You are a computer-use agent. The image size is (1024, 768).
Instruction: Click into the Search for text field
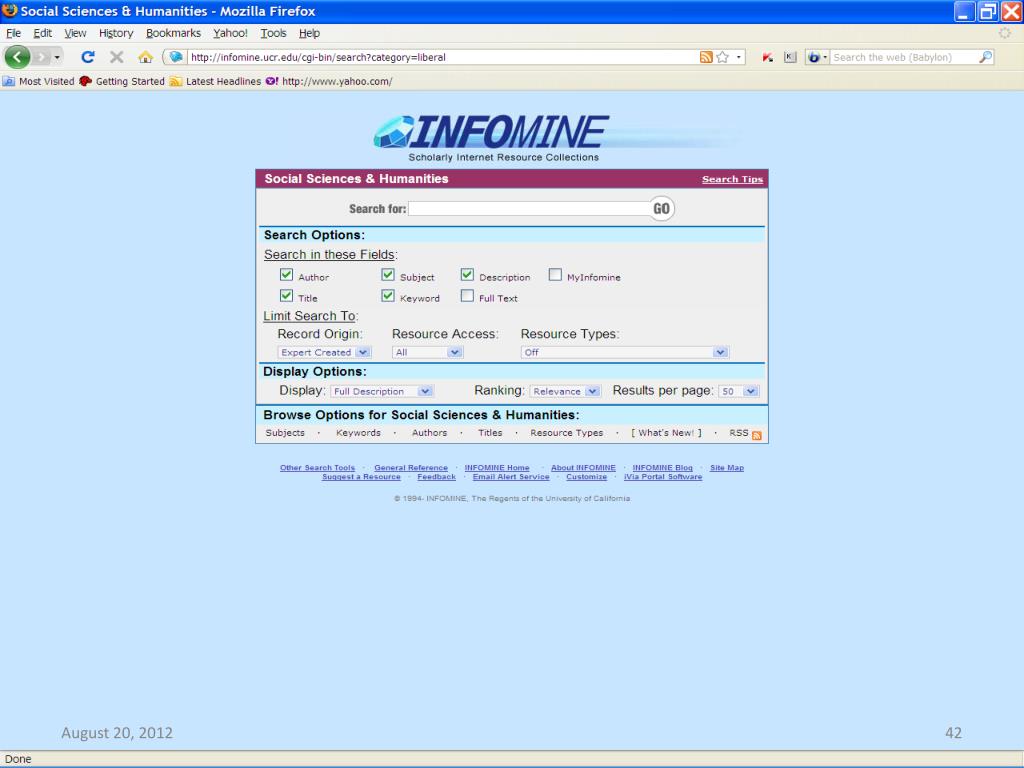point(529,208)
